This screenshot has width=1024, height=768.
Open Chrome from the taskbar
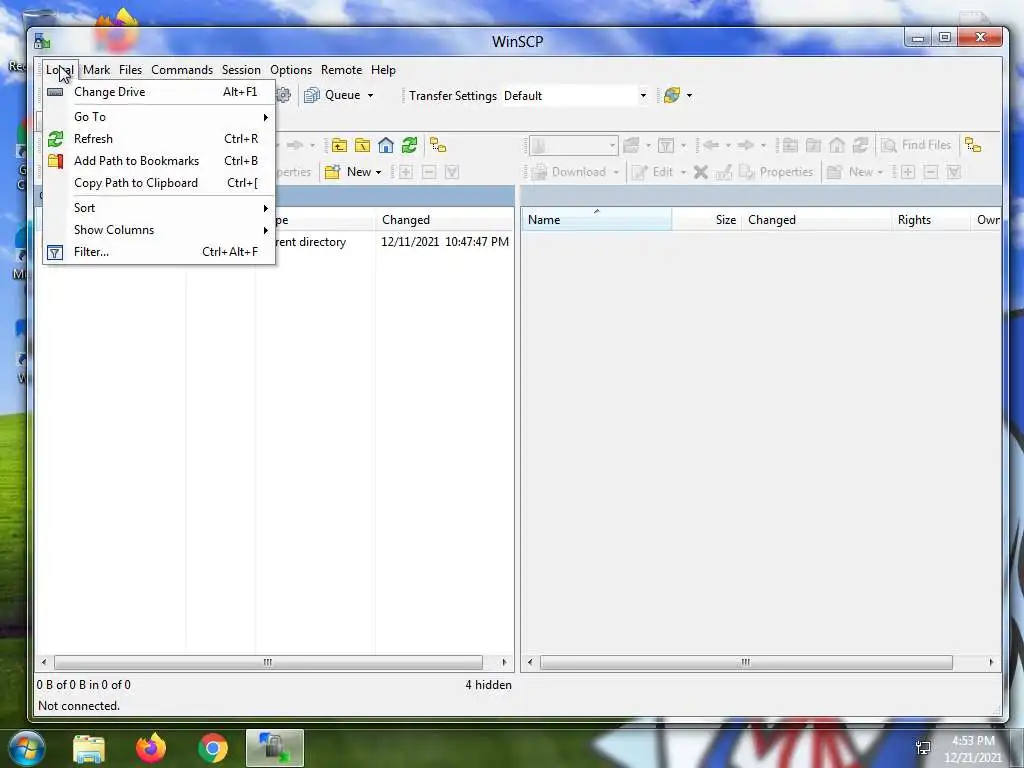click(x=213, y=748)
